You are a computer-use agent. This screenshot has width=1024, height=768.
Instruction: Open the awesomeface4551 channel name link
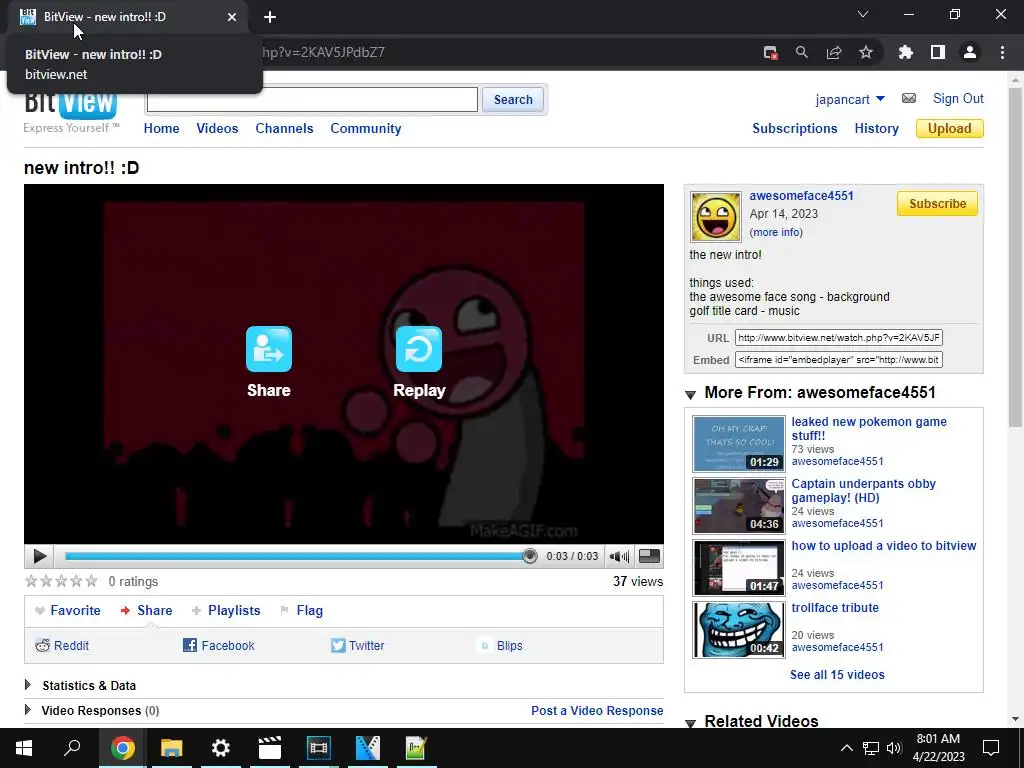801,196
